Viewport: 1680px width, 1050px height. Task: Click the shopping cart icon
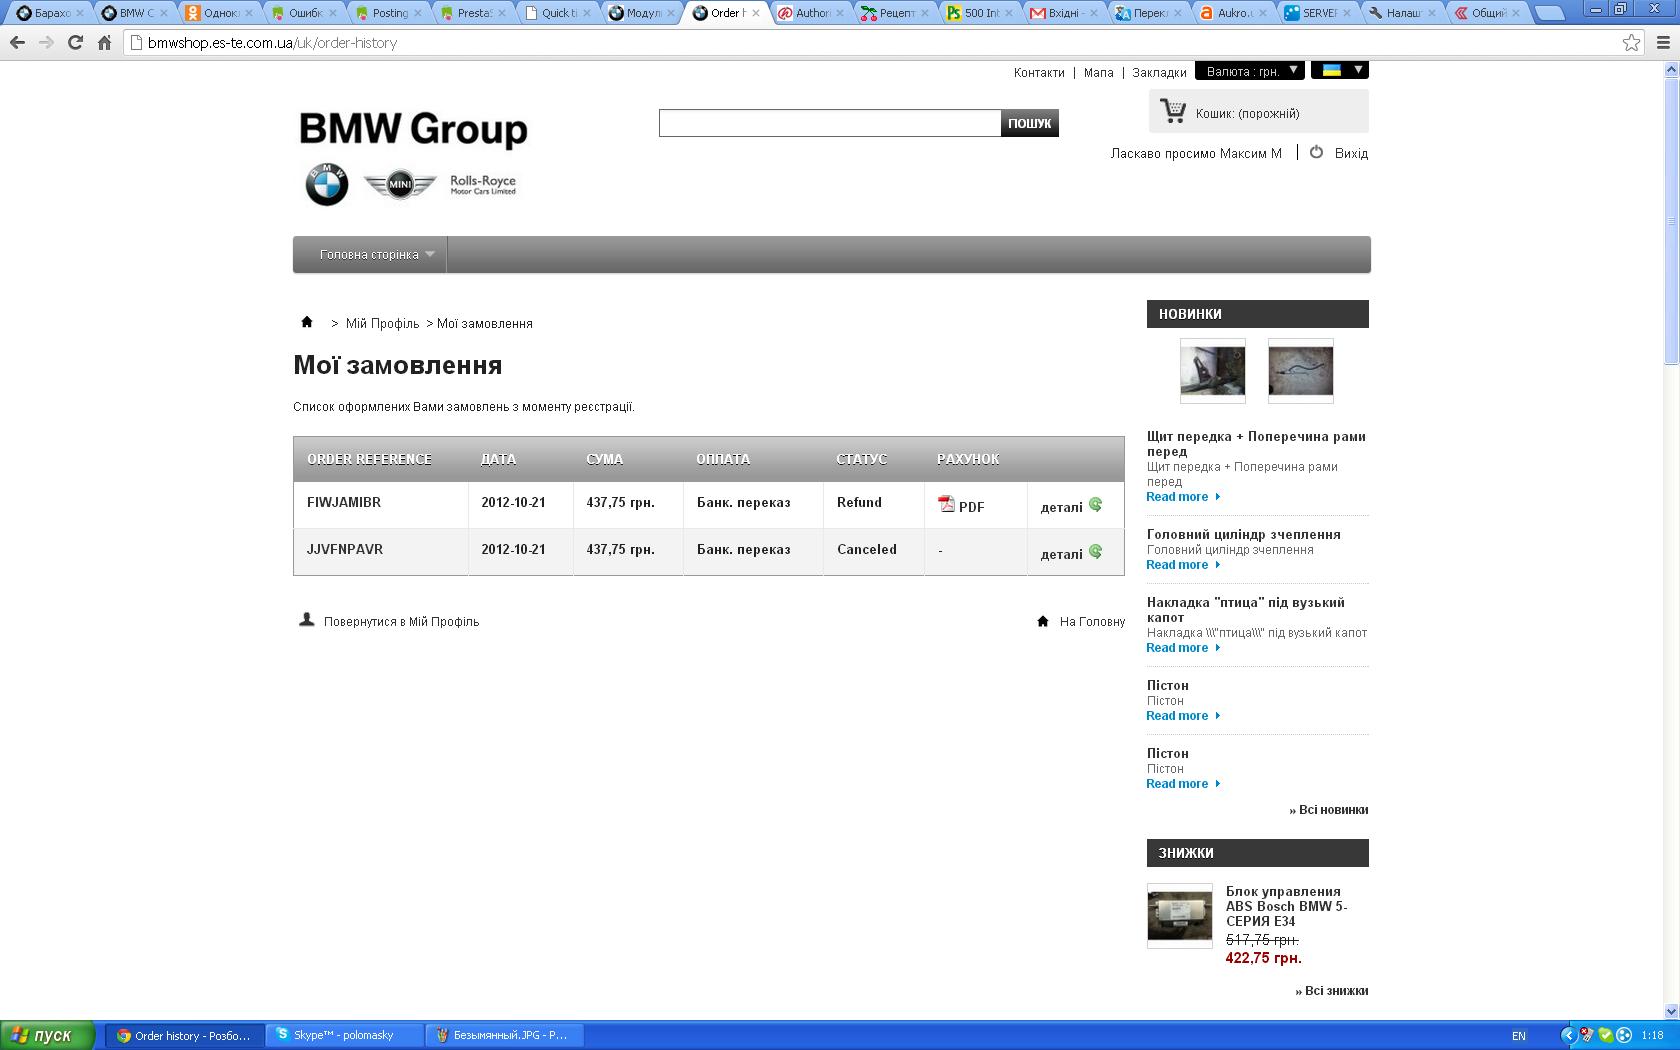point(1173,111)
